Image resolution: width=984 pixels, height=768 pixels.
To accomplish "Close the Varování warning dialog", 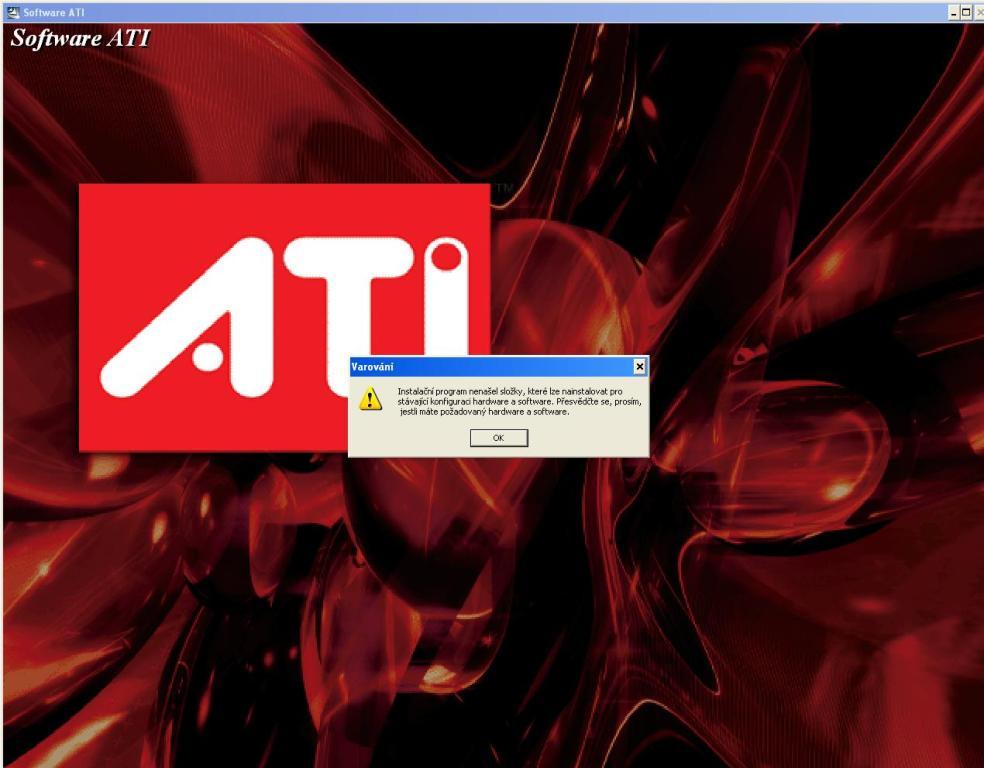I will point(639,367).
